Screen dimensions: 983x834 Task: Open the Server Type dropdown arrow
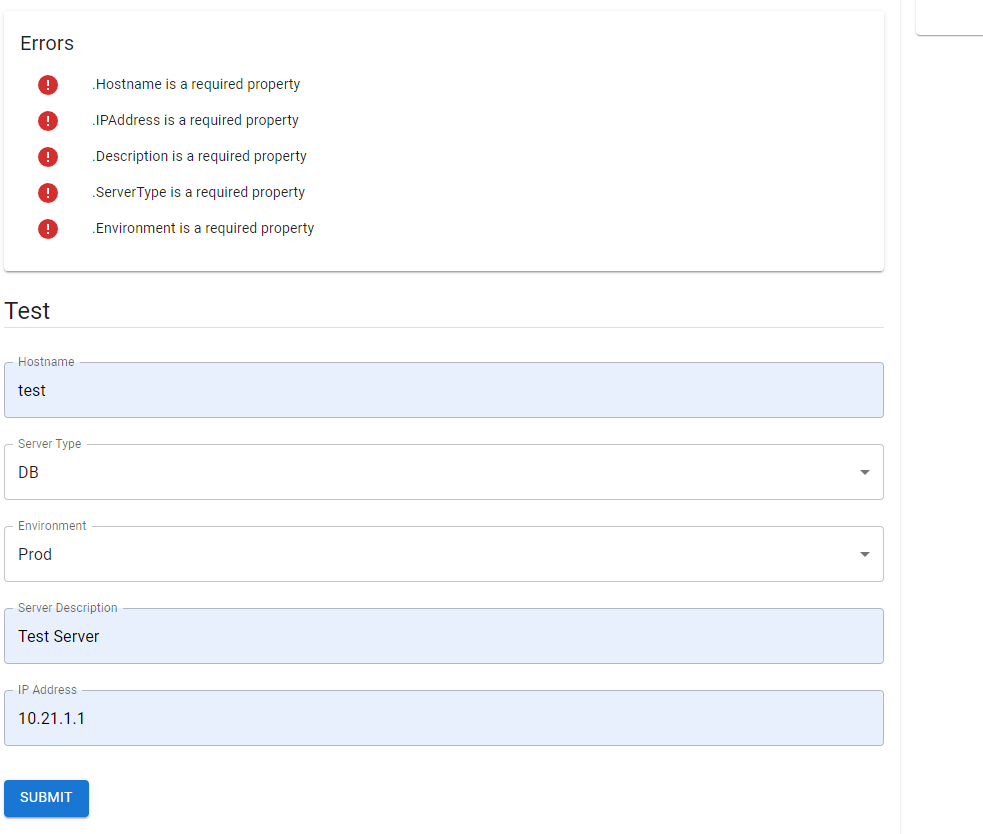coord(864,471)
